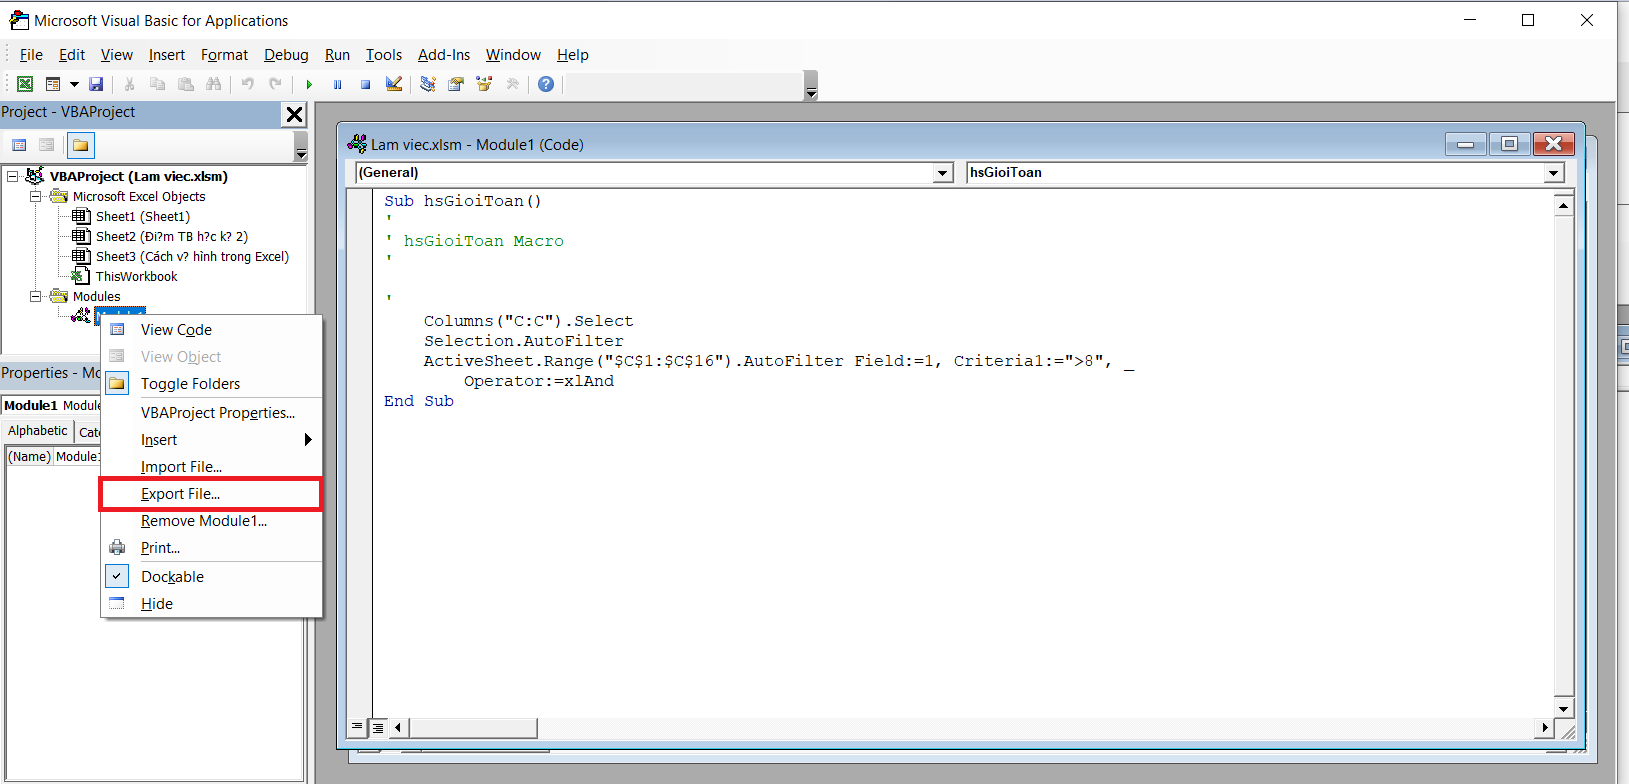This screenshot has width=1629, height=784.
Task: Toggle folders button in Project panel toolbar
Action: coord(81,146)
